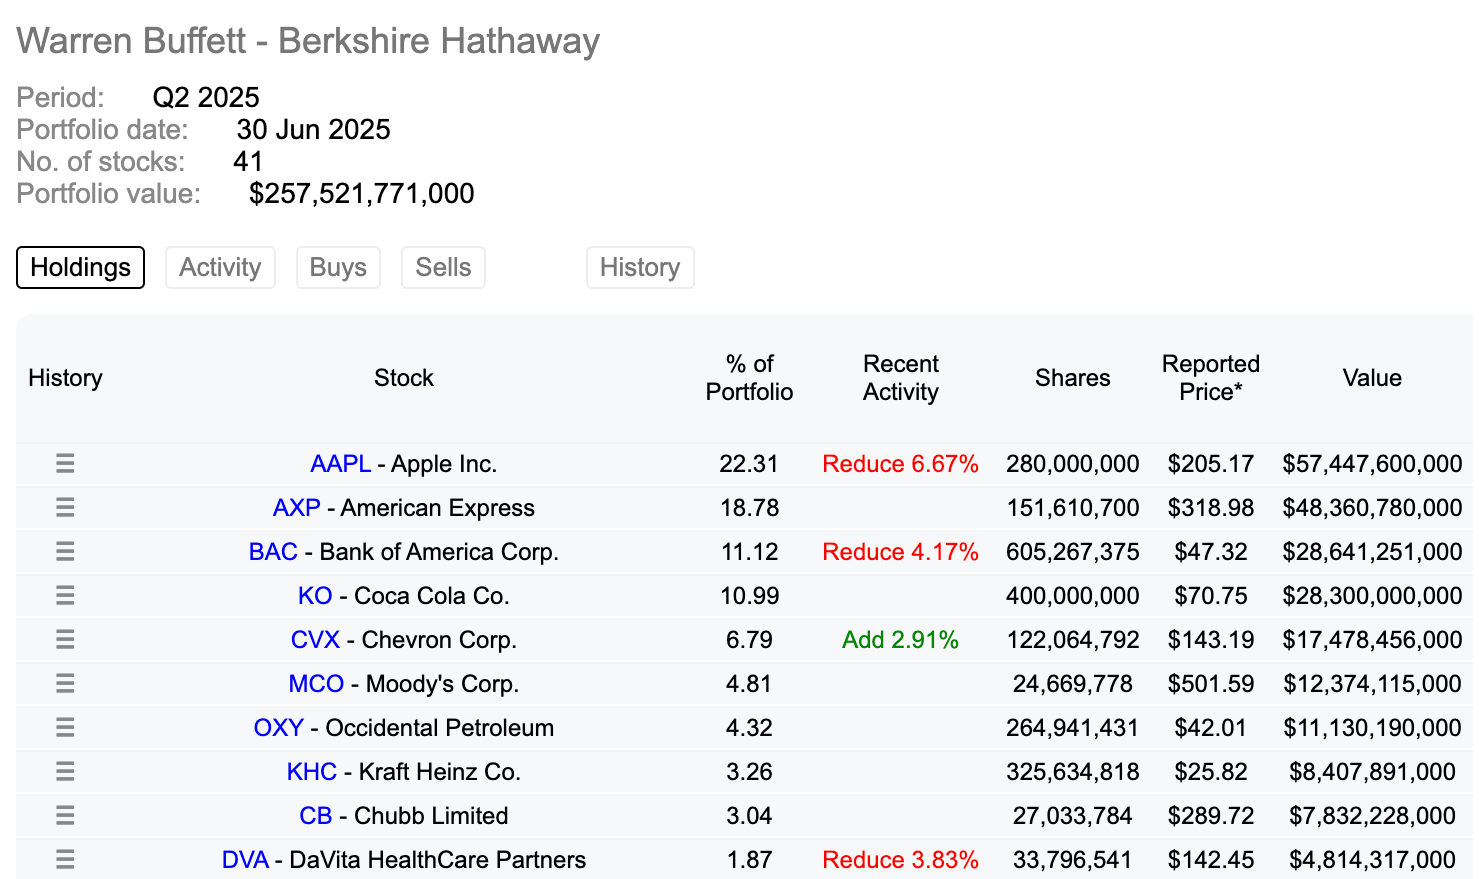This screenshot has height=879, width=1479.
Task: Sort by the Value column header
Action: (1372, 378)
